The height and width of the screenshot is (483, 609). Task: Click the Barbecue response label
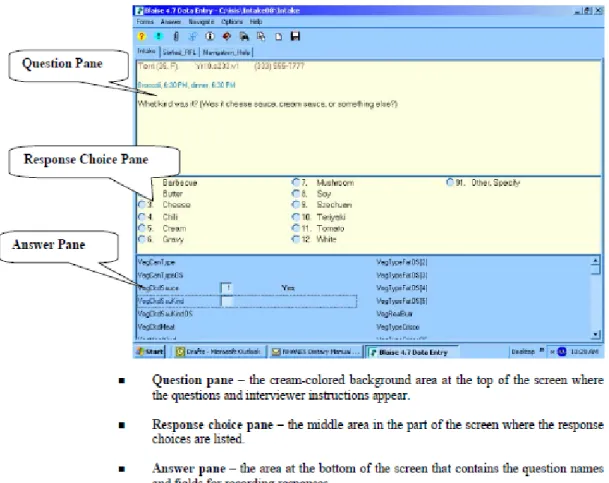(x=180, y=182)
